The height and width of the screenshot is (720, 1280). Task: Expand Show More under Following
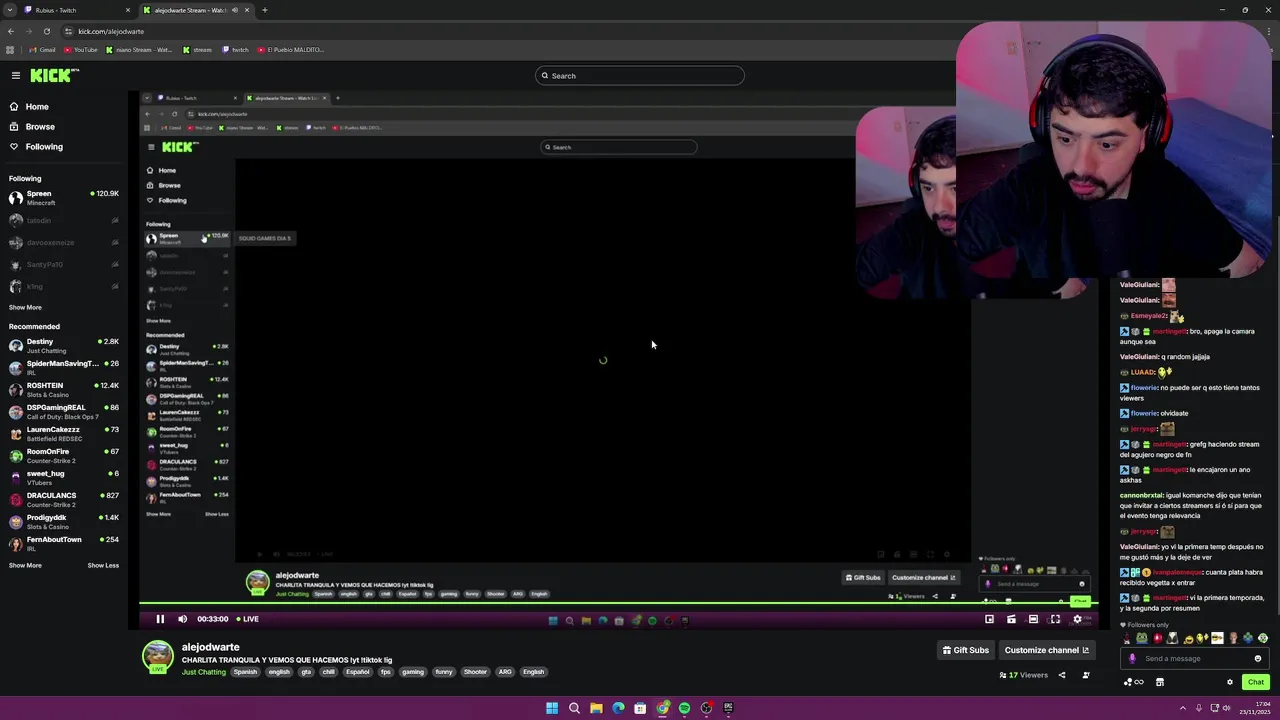(x=25, y=307)
